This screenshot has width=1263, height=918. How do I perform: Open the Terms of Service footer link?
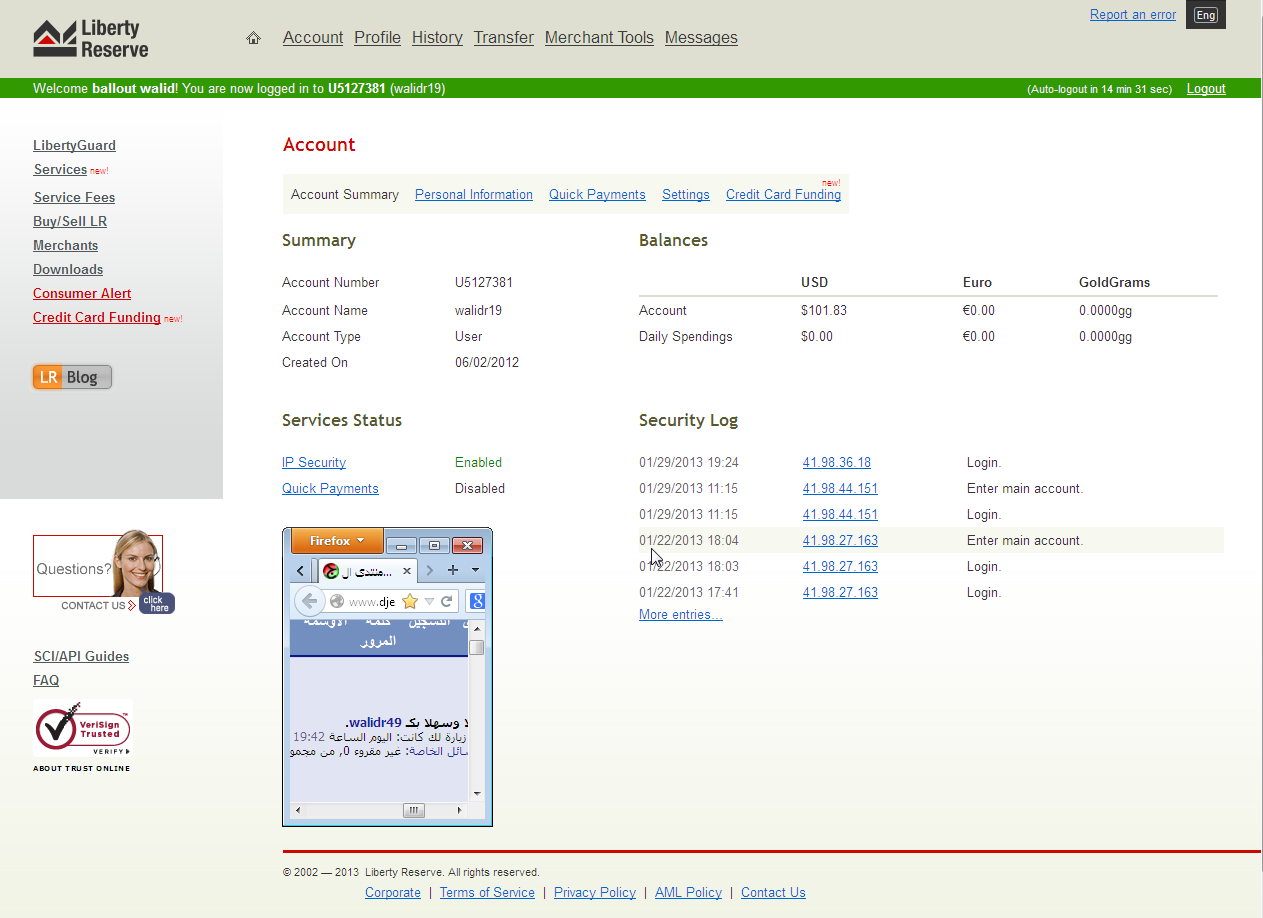pyautogui.click(x=487, y=893)
